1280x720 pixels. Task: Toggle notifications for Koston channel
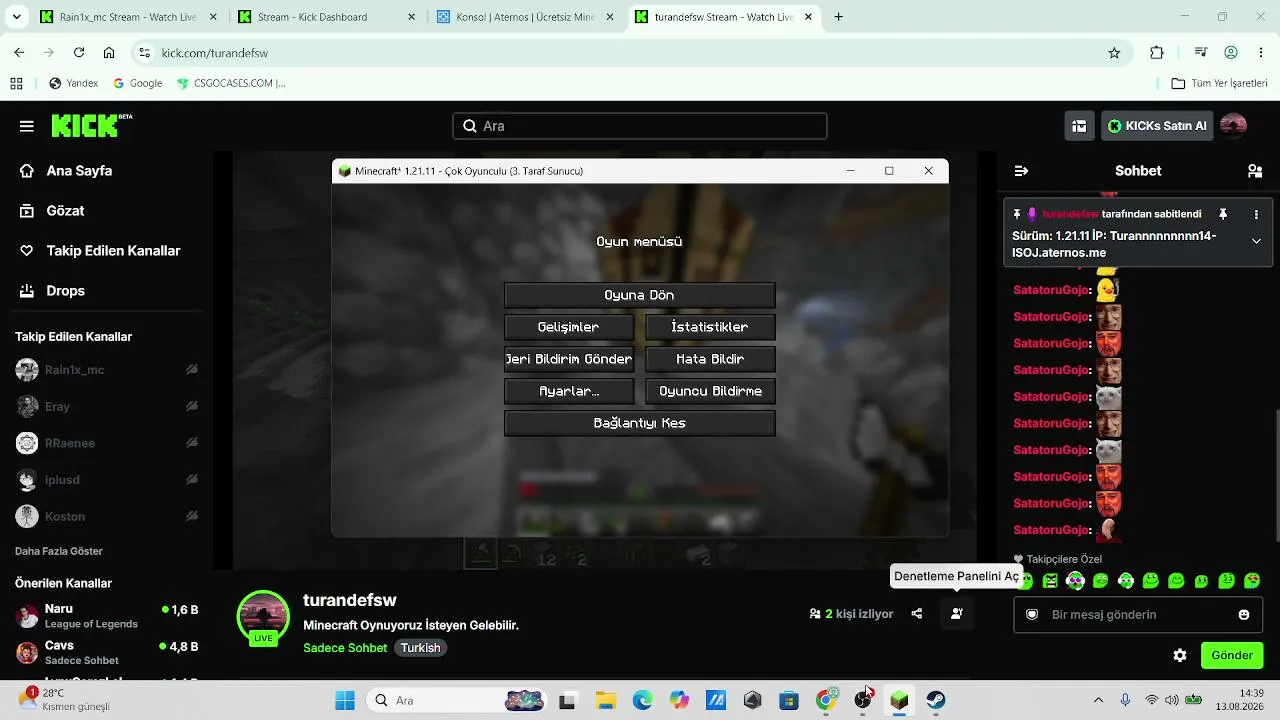click(192, 516)
